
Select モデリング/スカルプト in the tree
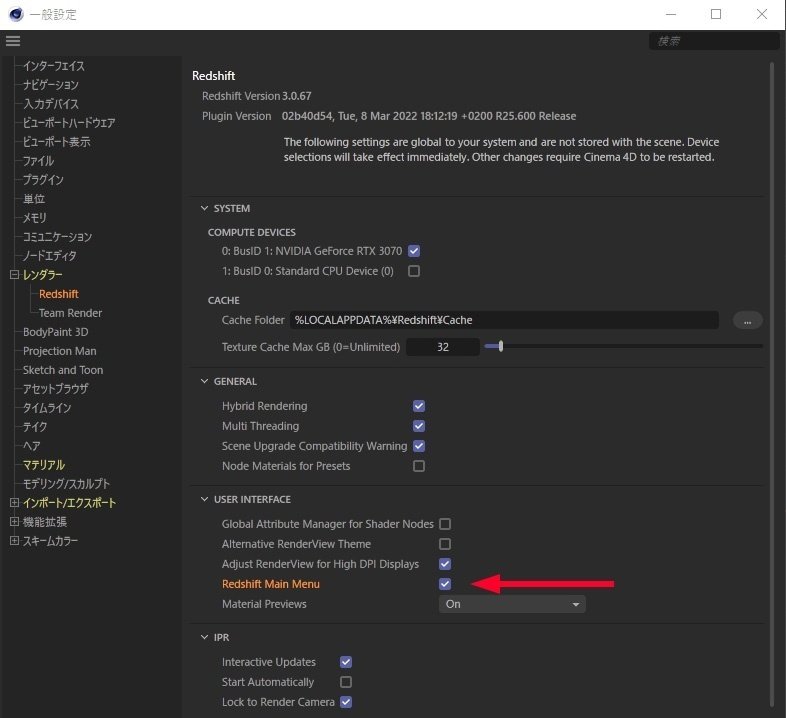66,484
